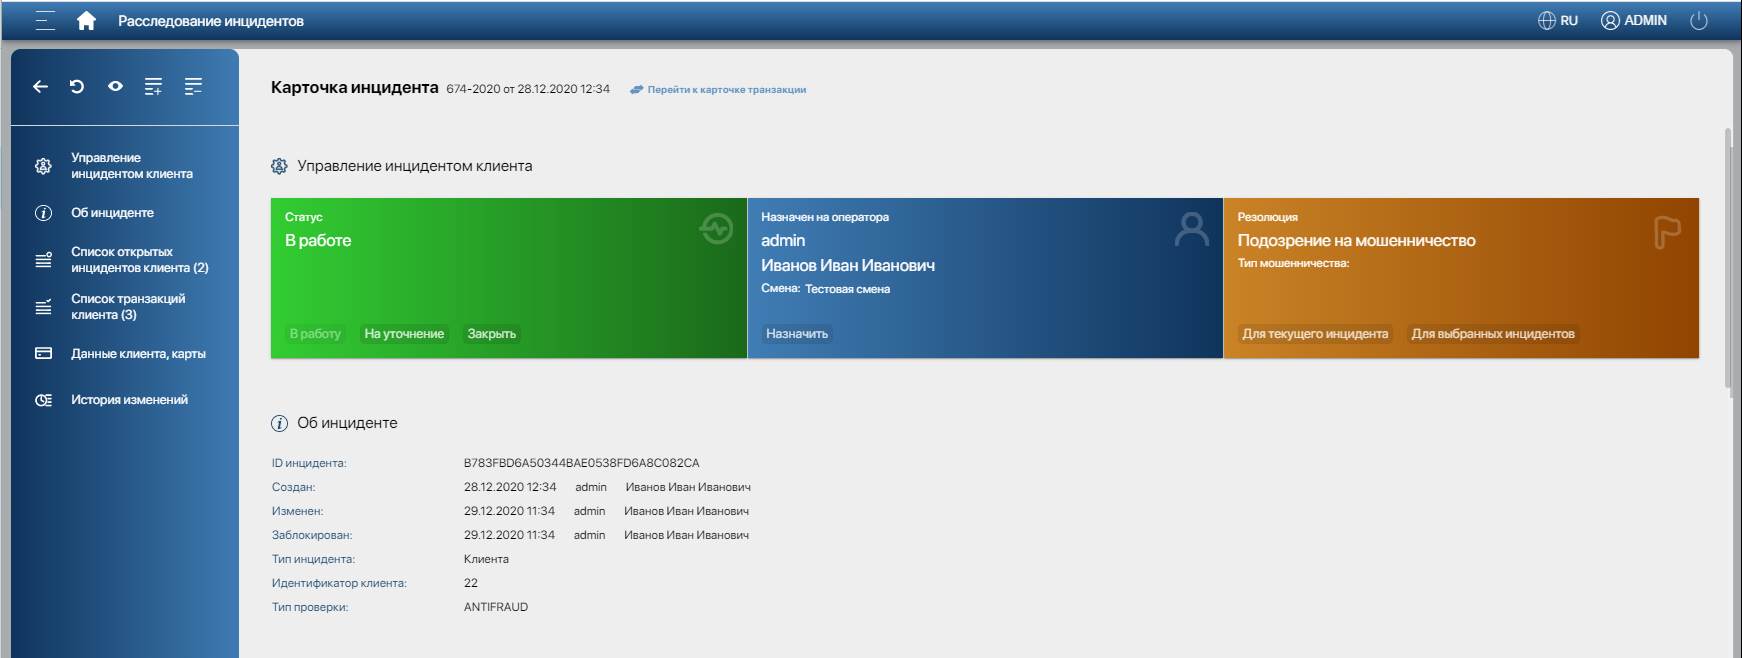Open Список открытых инцидентов клиента (2)
Viewport: 1742px width, 658px height.
pyautogui.click(x=139, y=260)
